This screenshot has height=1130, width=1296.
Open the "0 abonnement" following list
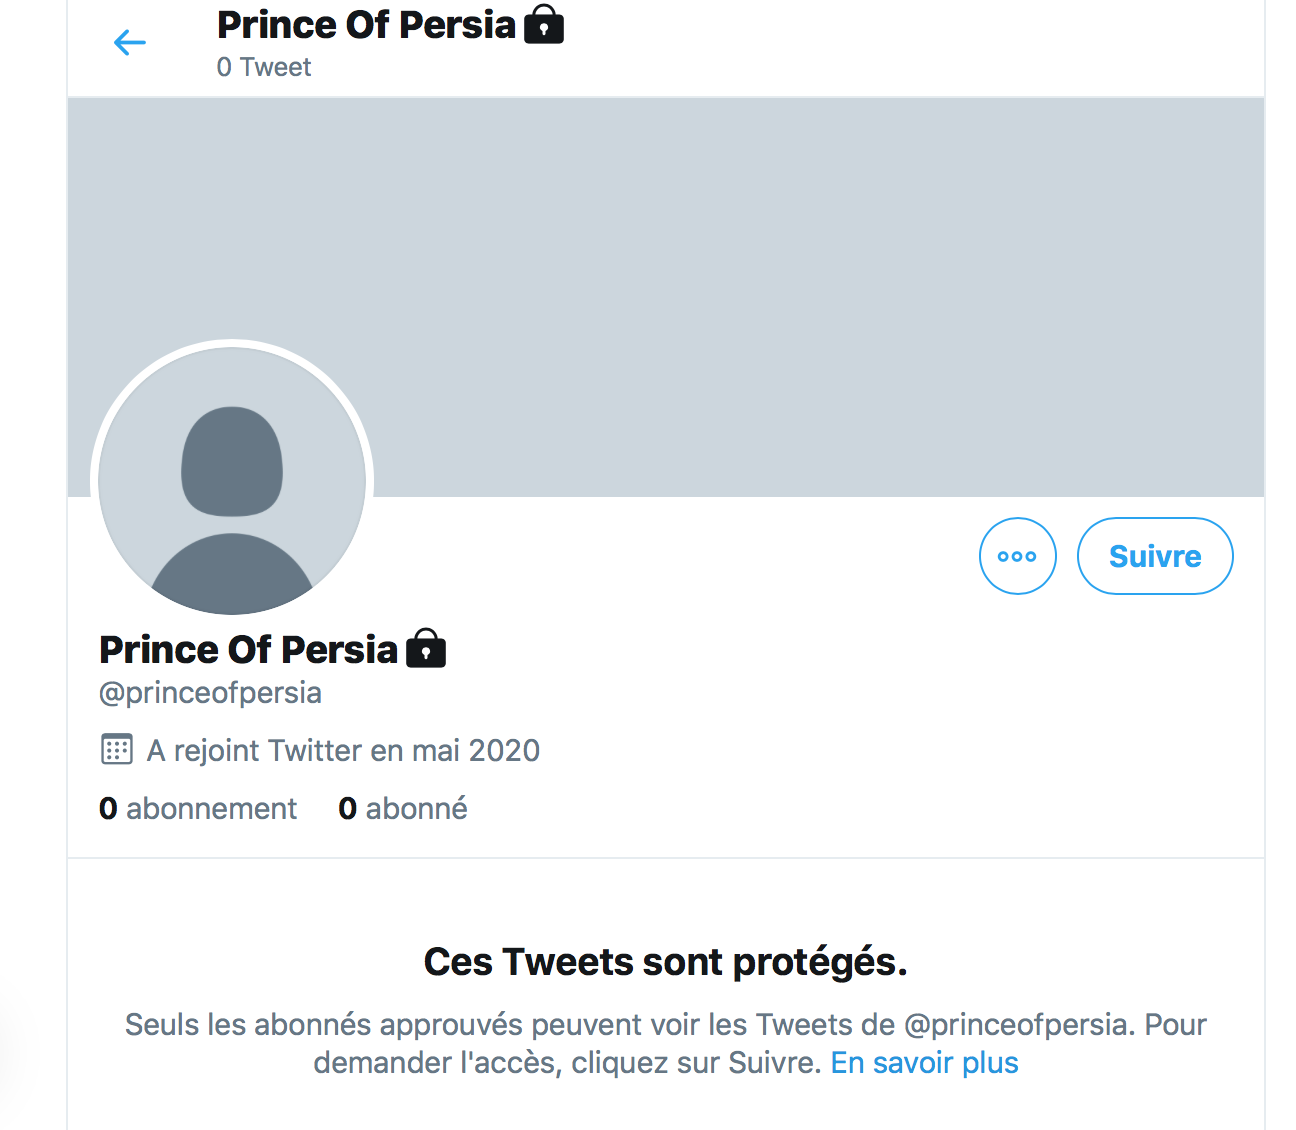tap(198, 808)
